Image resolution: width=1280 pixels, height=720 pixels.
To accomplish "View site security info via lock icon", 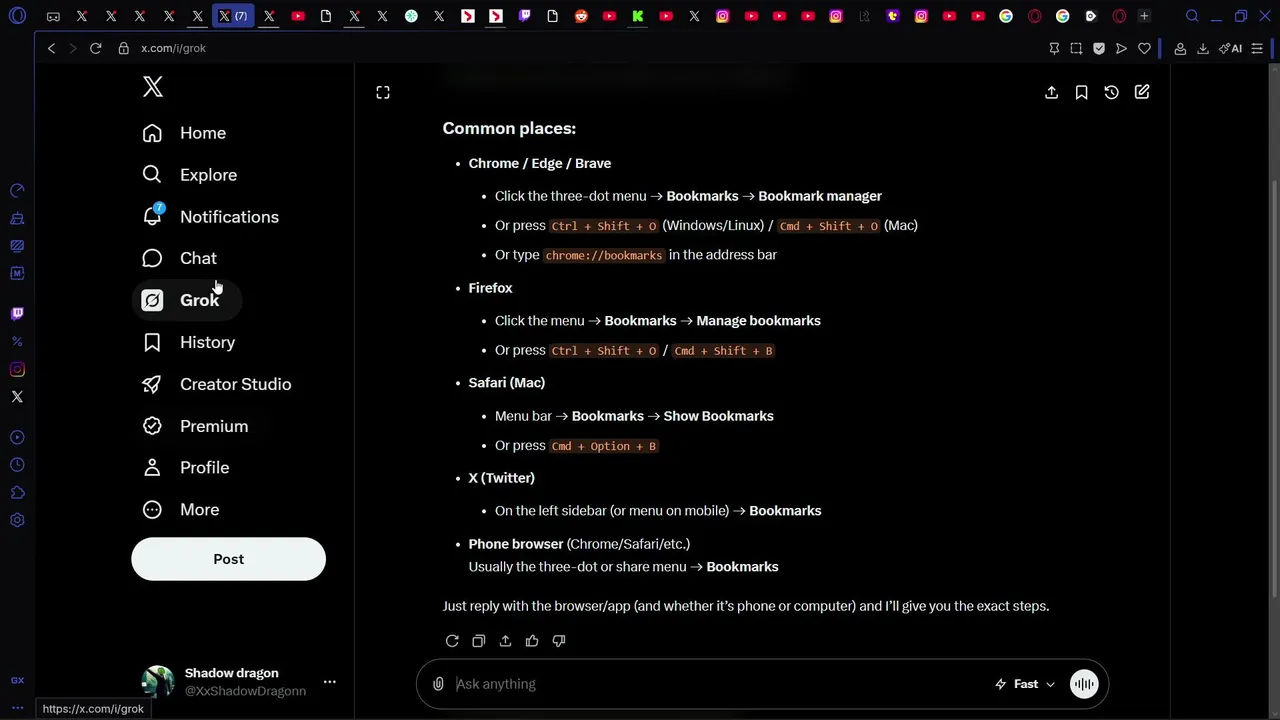I will (x=124, y=48).
